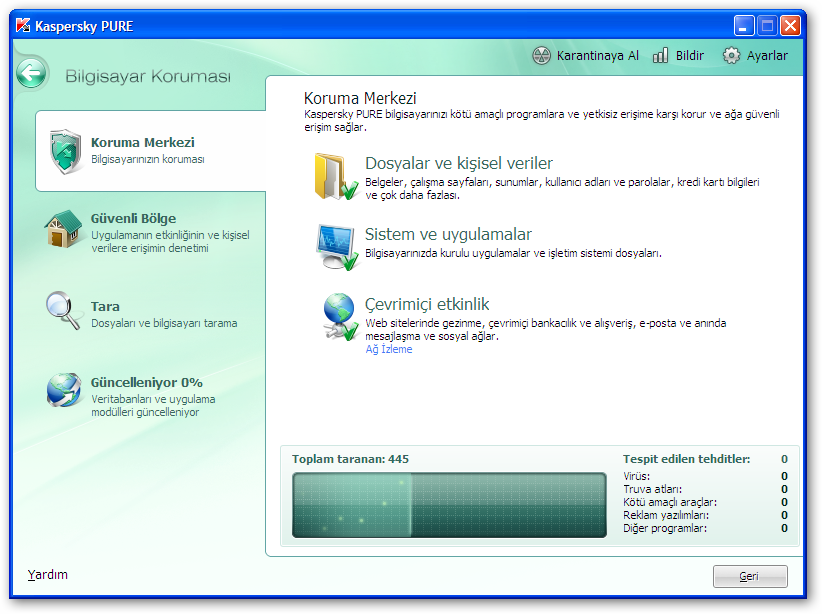Open the Koruma Merkezi section
Image resolution: width=822 pixels, height=614 pixels.
click(x=151, y=151)
